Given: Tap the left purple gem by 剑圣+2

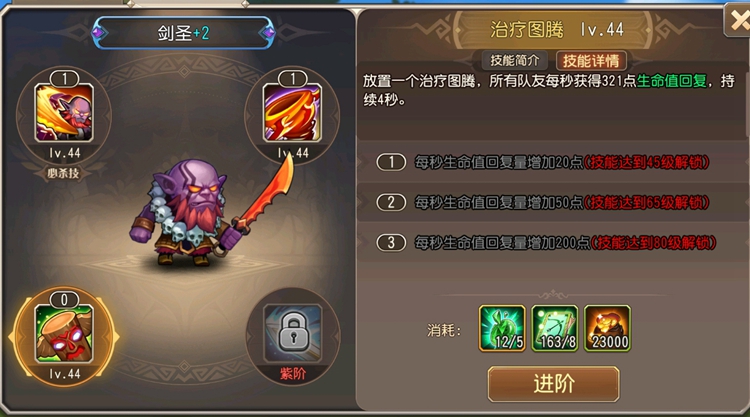Looking at the screenshot, I should (x=99, y=33).
